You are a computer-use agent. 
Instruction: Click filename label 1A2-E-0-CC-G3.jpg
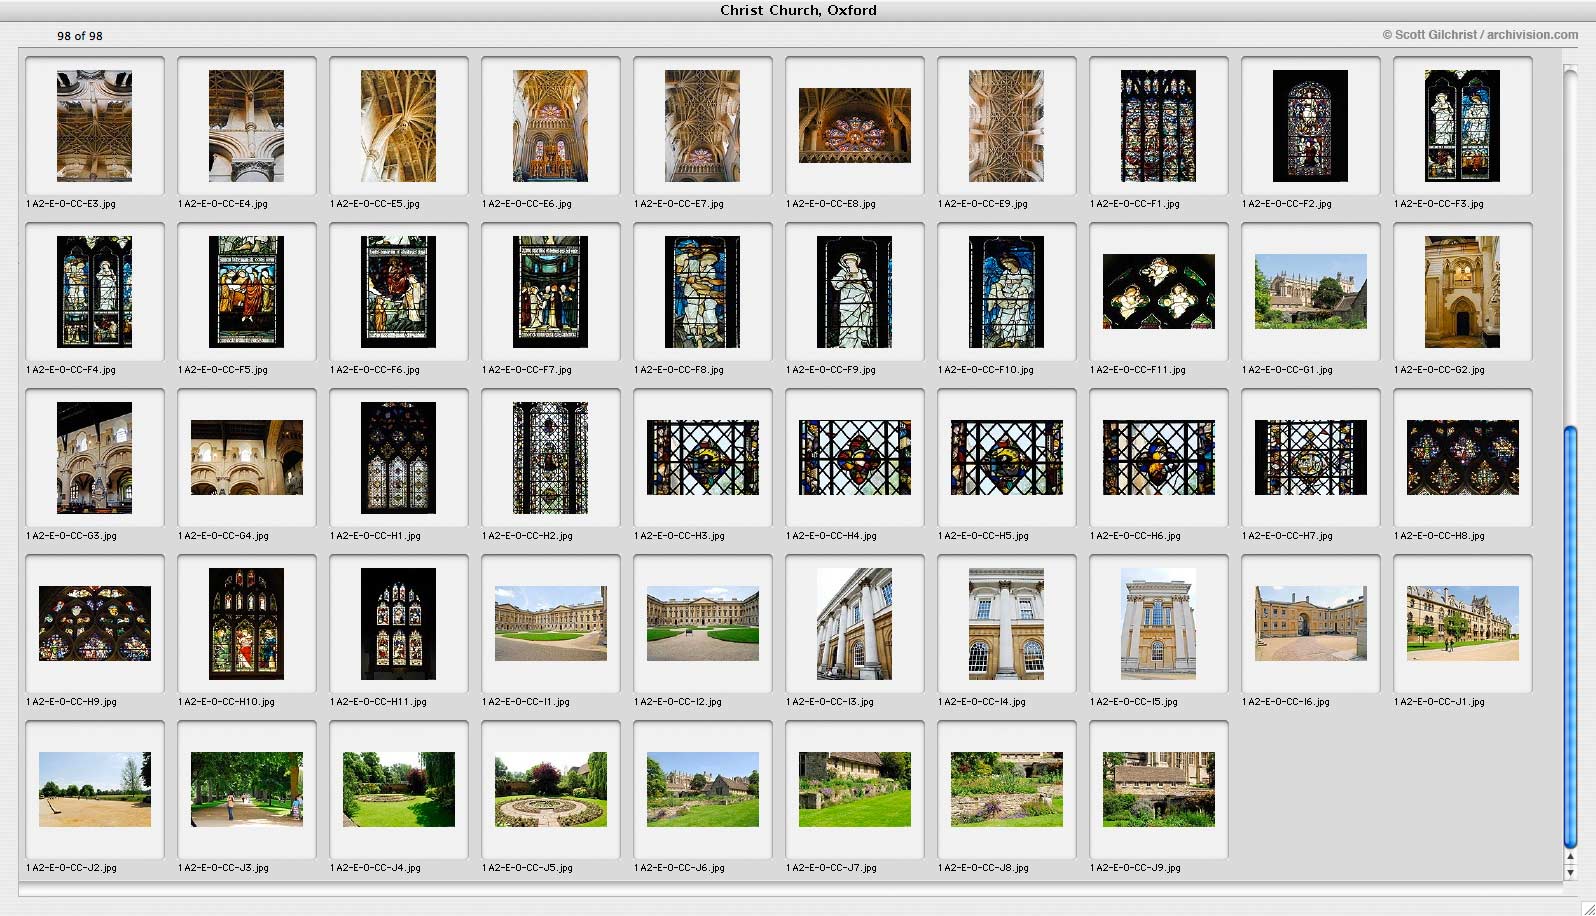pos(72,536)
